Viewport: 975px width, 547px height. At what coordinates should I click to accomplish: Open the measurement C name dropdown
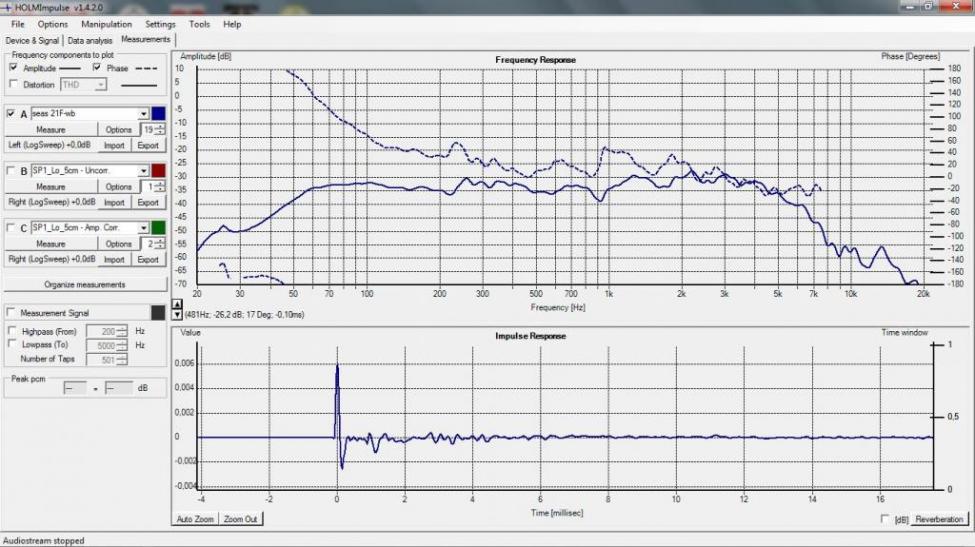(x=144, y=228)
